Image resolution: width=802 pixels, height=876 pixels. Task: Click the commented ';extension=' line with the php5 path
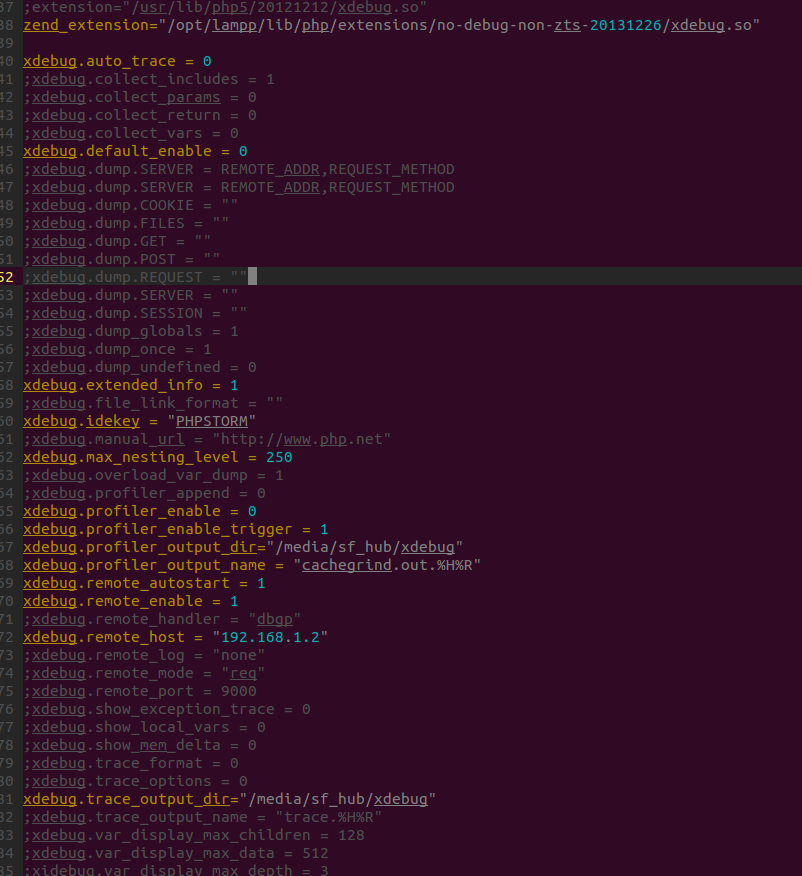click(x=225, y=7)
